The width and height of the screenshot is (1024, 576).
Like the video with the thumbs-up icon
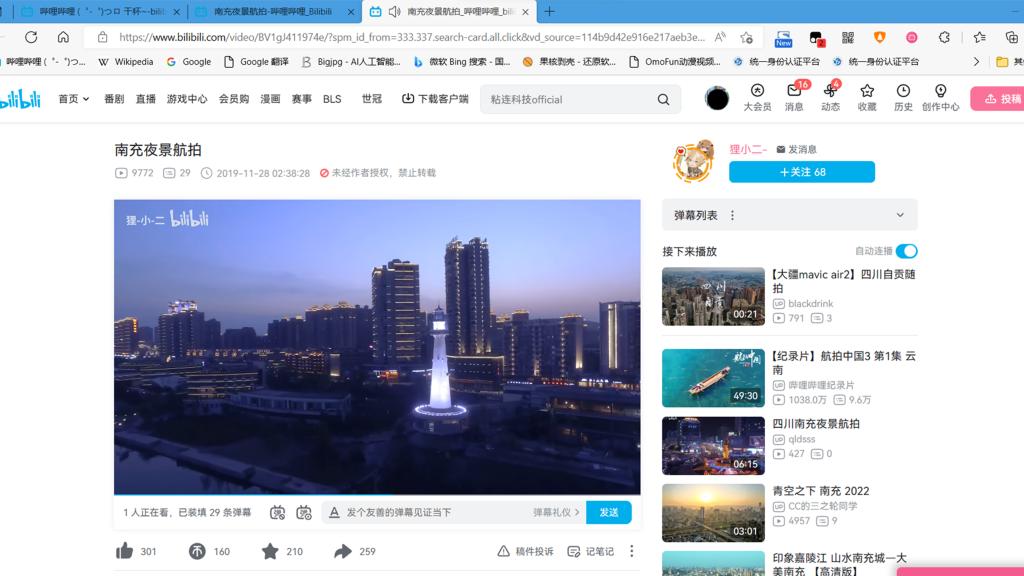(125, 551)
